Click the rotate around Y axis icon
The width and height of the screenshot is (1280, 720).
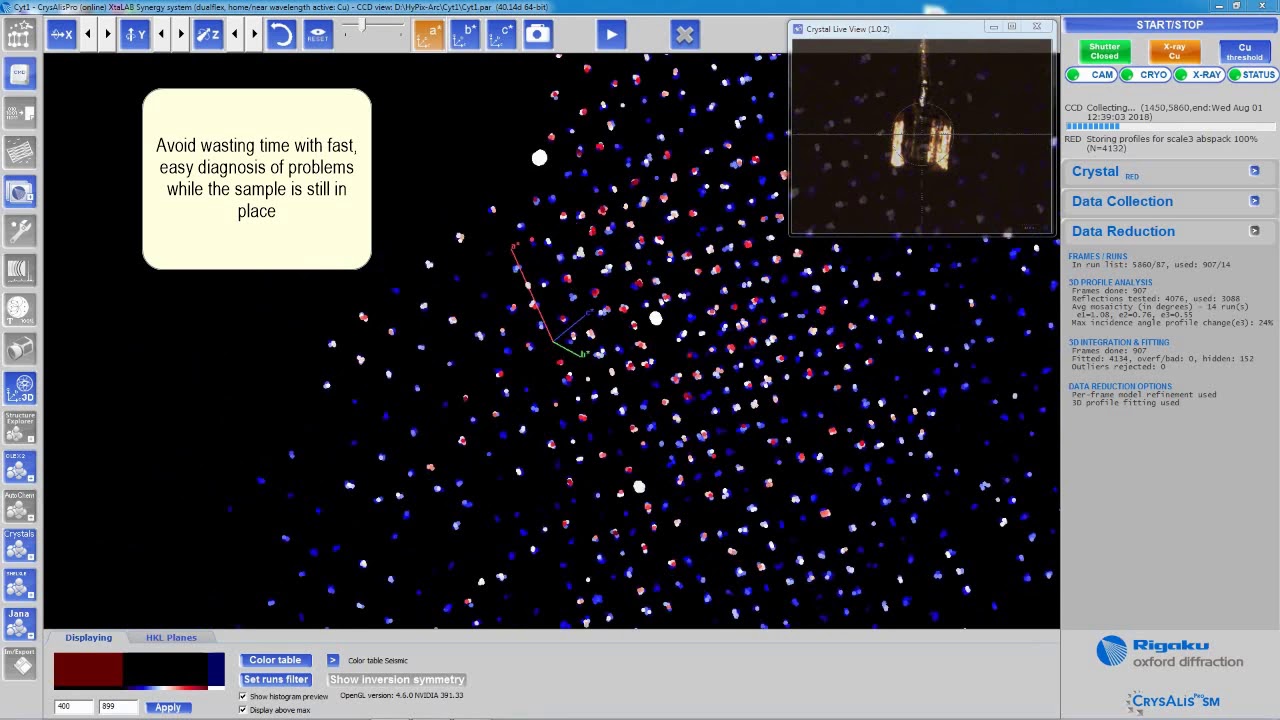pos(135,35)
